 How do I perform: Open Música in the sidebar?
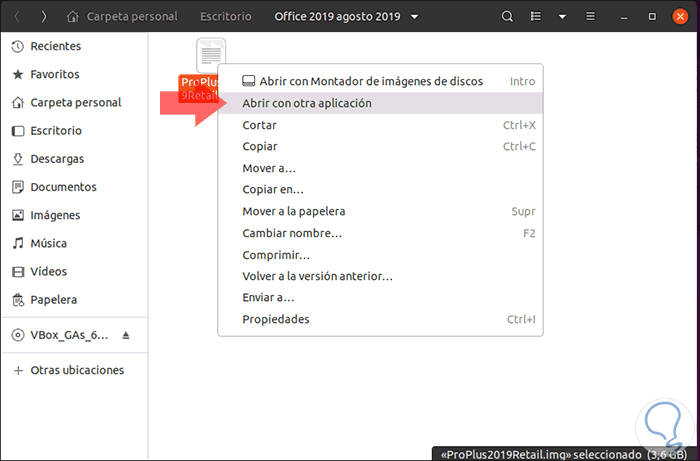pos(48,243)
